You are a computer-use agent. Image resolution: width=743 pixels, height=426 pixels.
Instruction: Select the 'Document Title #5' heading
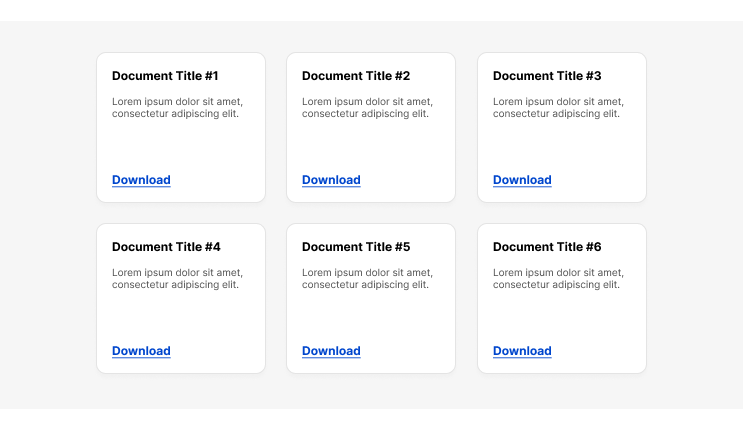[356, 247]
